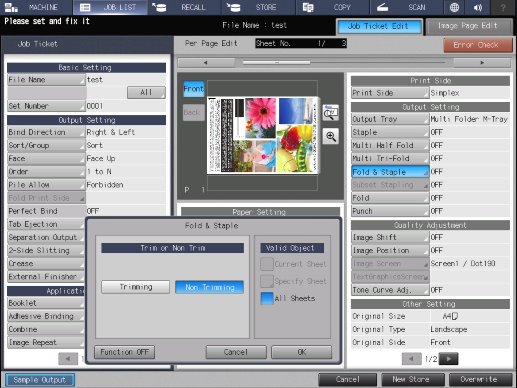Switch to the Image Page Edit tab
The image size is (517, 388).
click(468, 26)
